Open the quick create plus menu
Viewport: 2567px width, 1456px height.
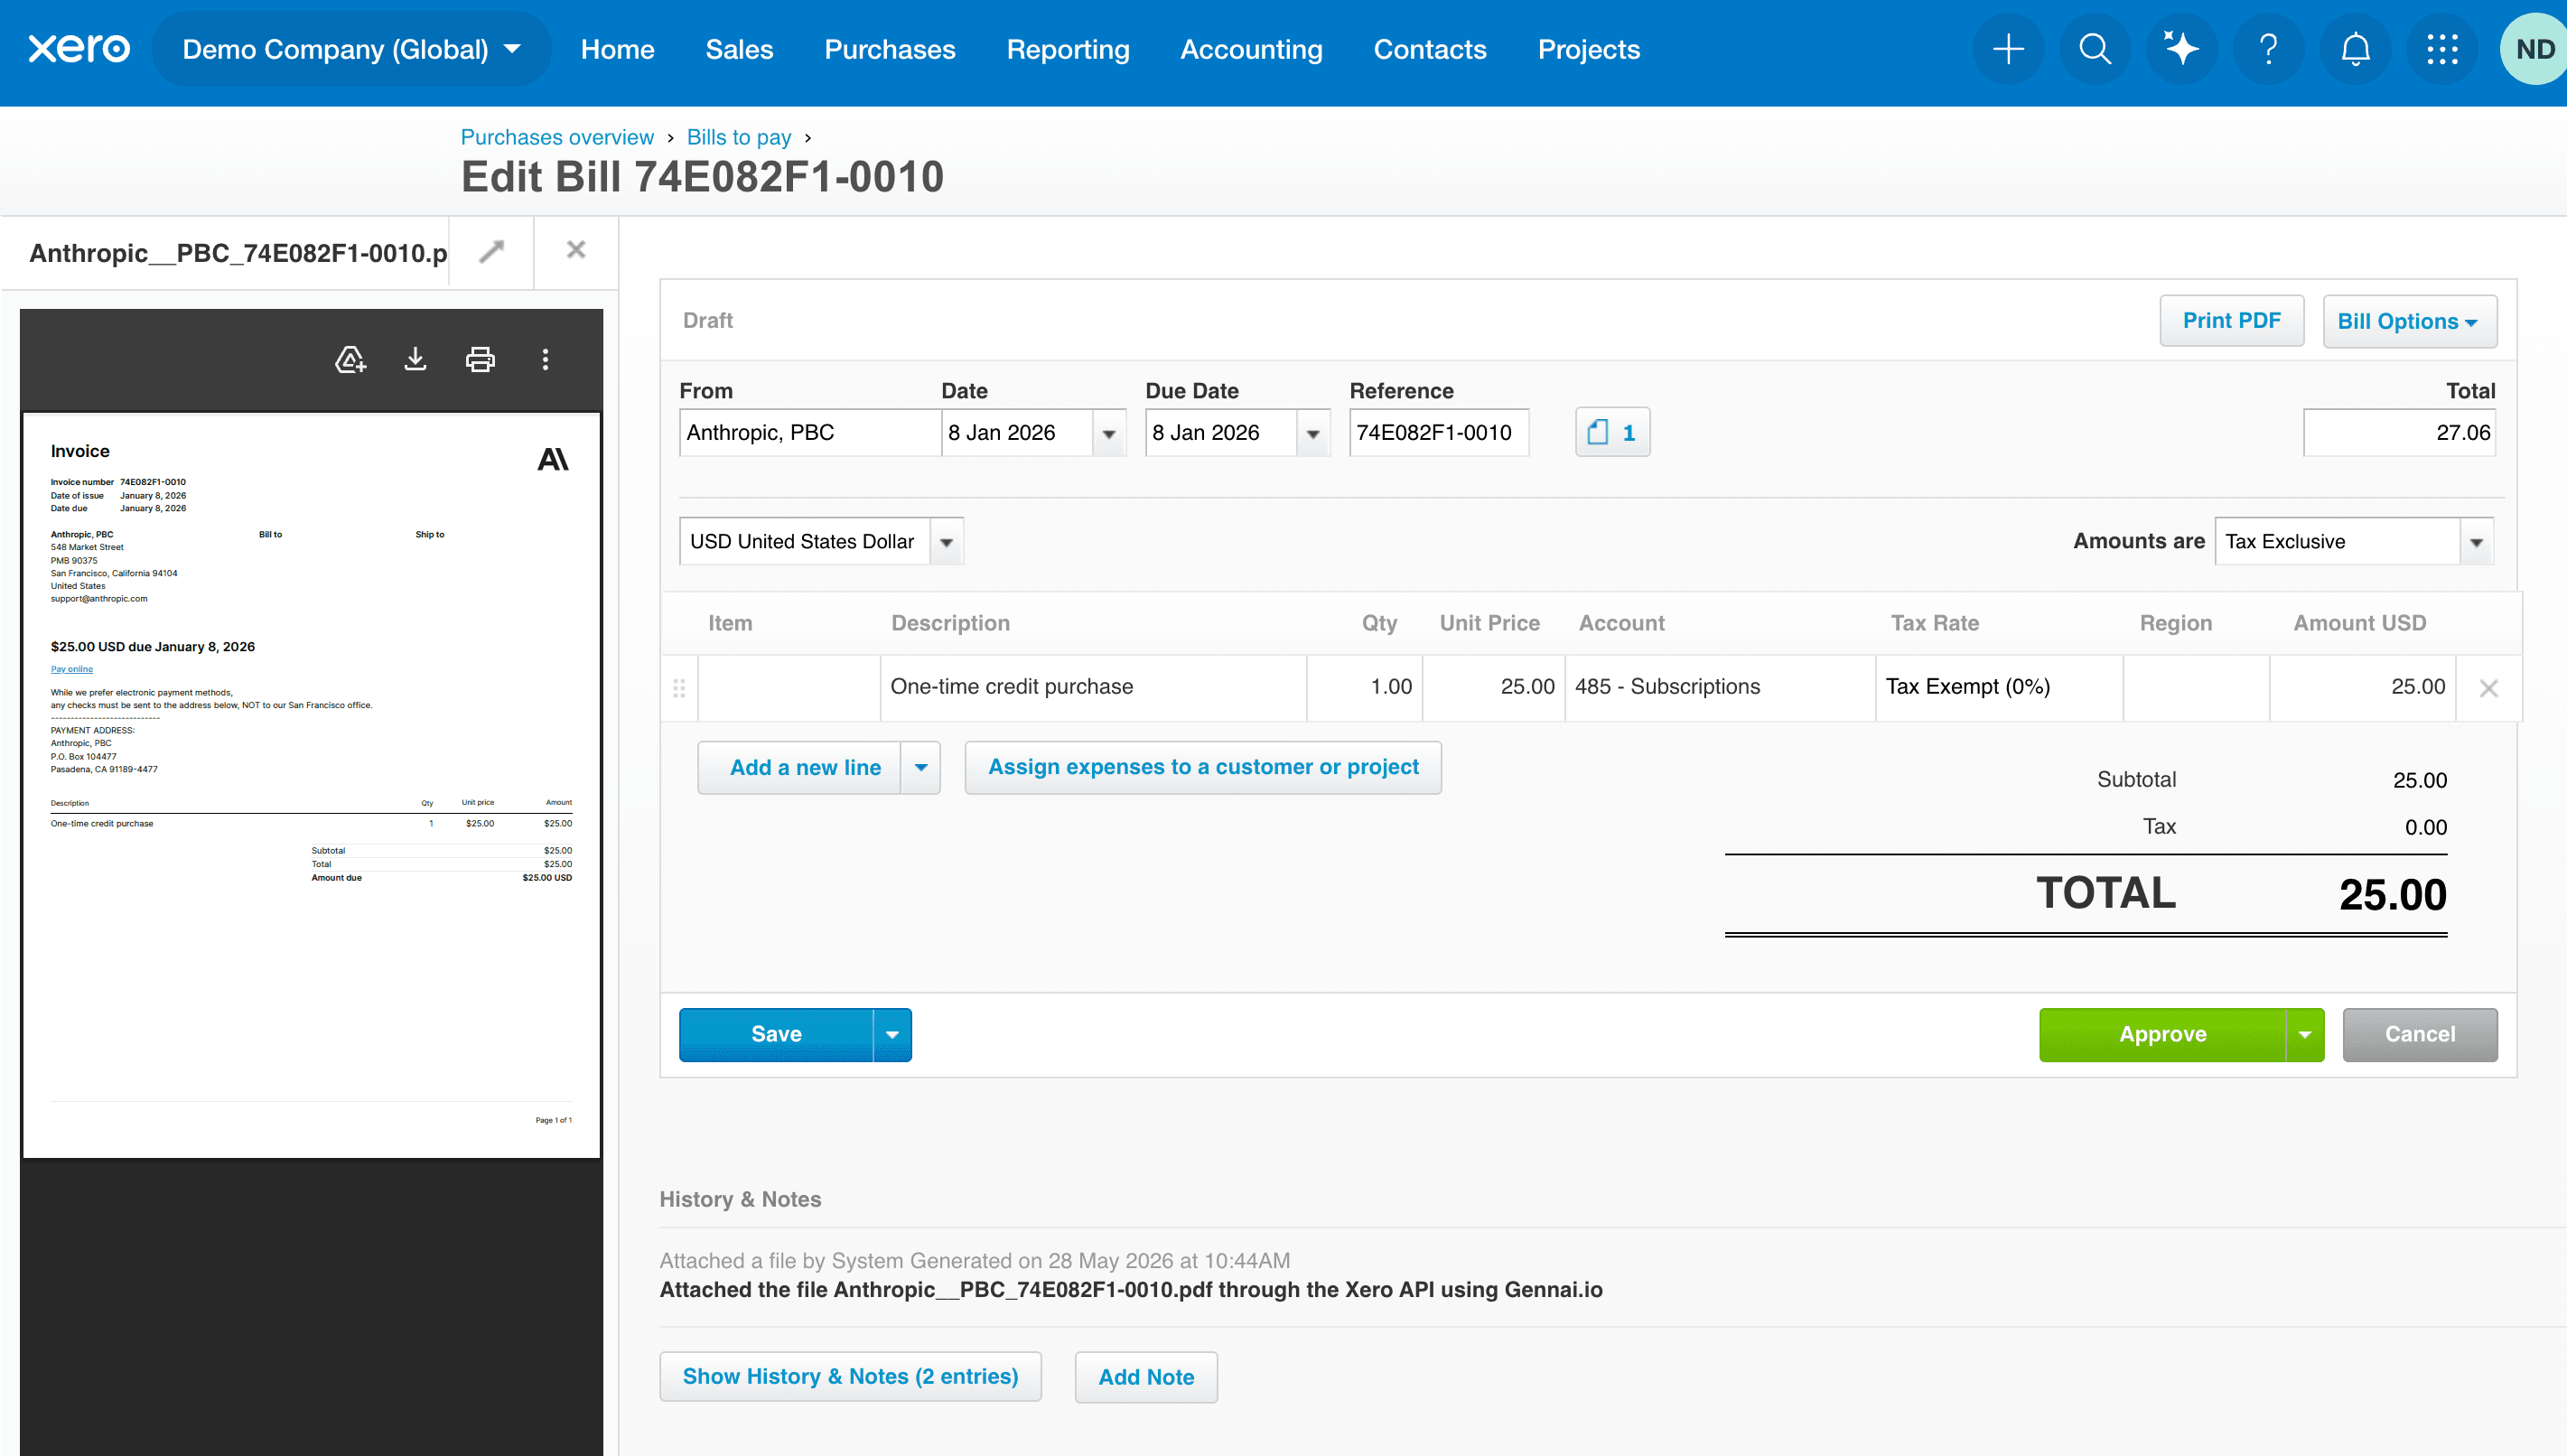(2008, 49)
